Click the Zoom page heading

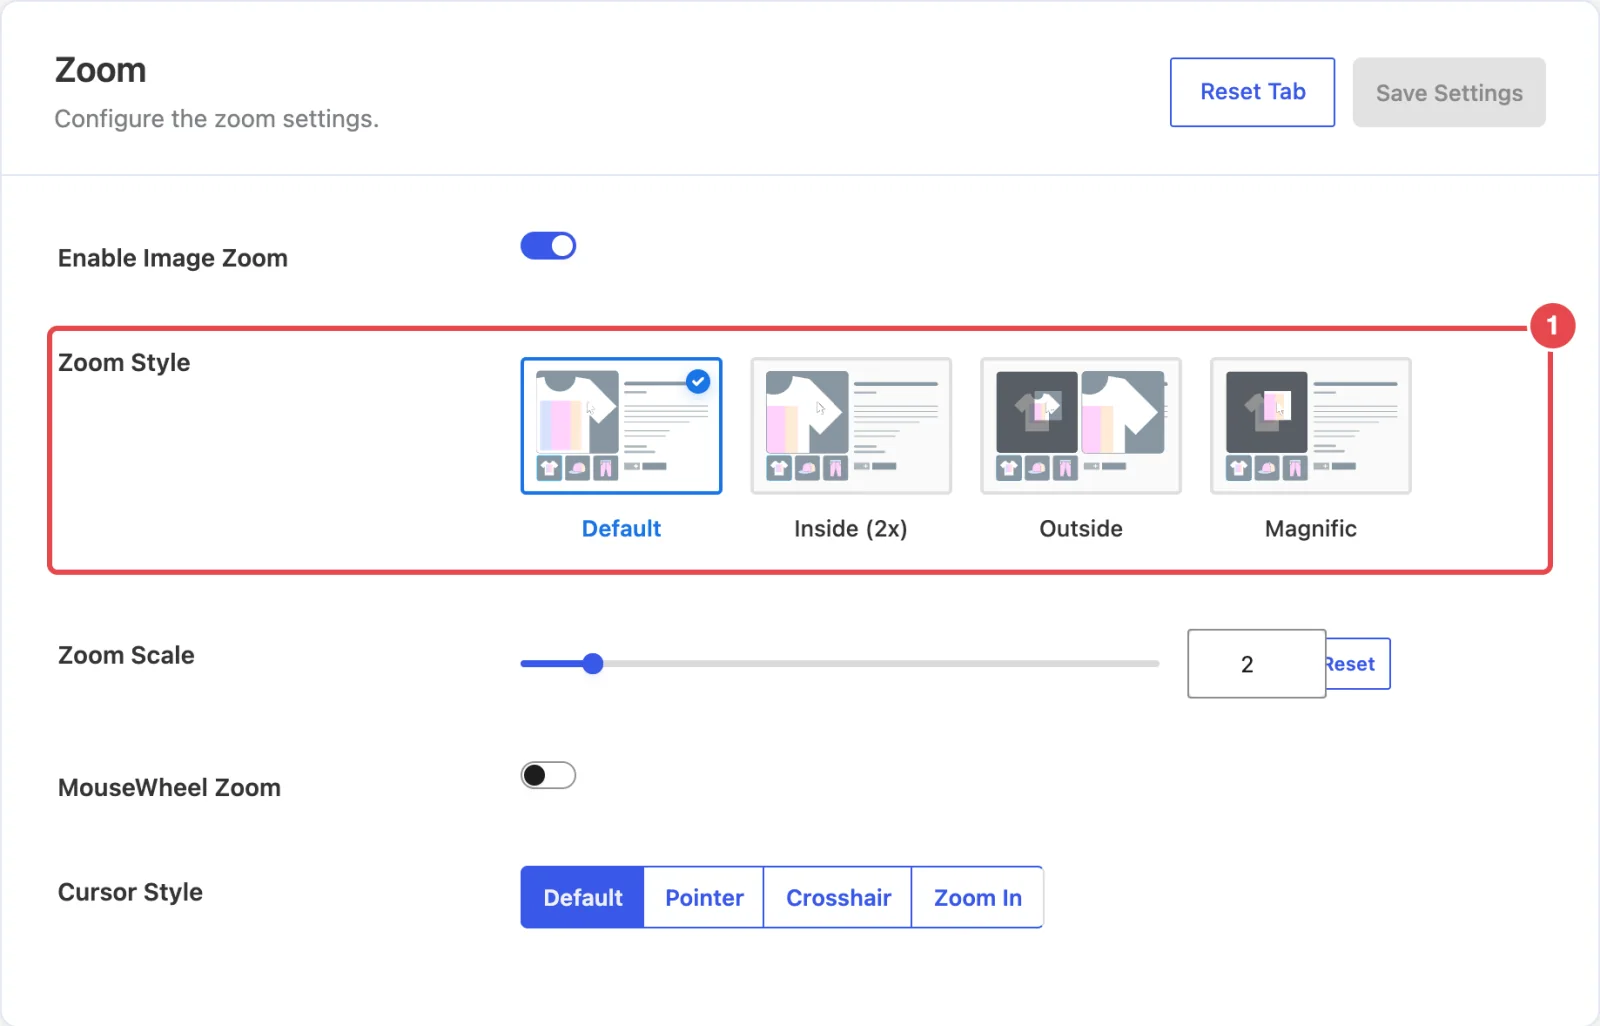(x=100, y=70)
